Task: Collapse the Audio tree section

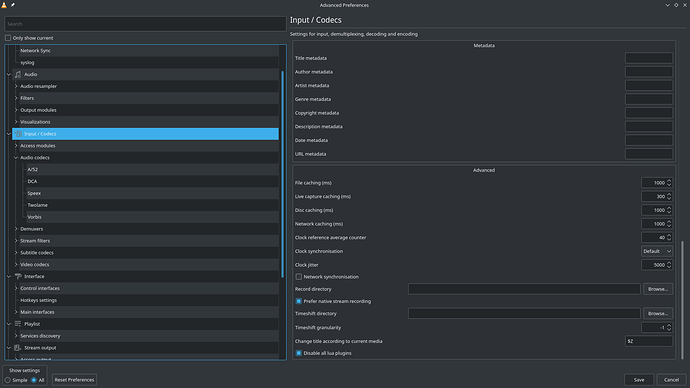Action: tap(9, 74)
